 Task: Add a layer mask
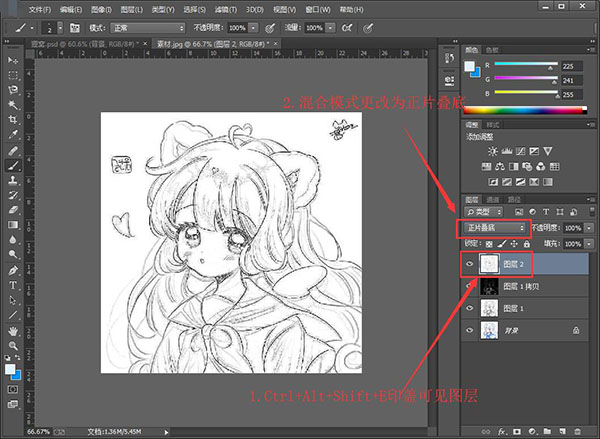coord(517,431)
